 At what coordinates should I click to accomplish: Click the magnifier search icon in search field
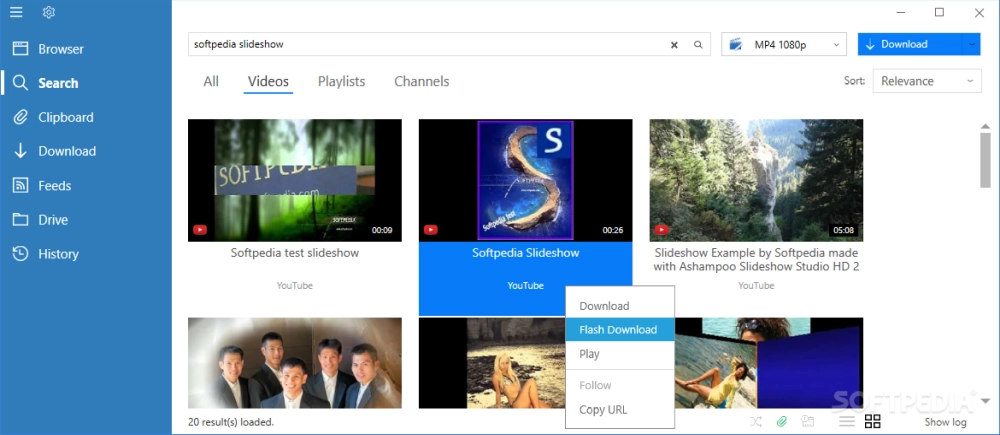(x=699, y=45)
